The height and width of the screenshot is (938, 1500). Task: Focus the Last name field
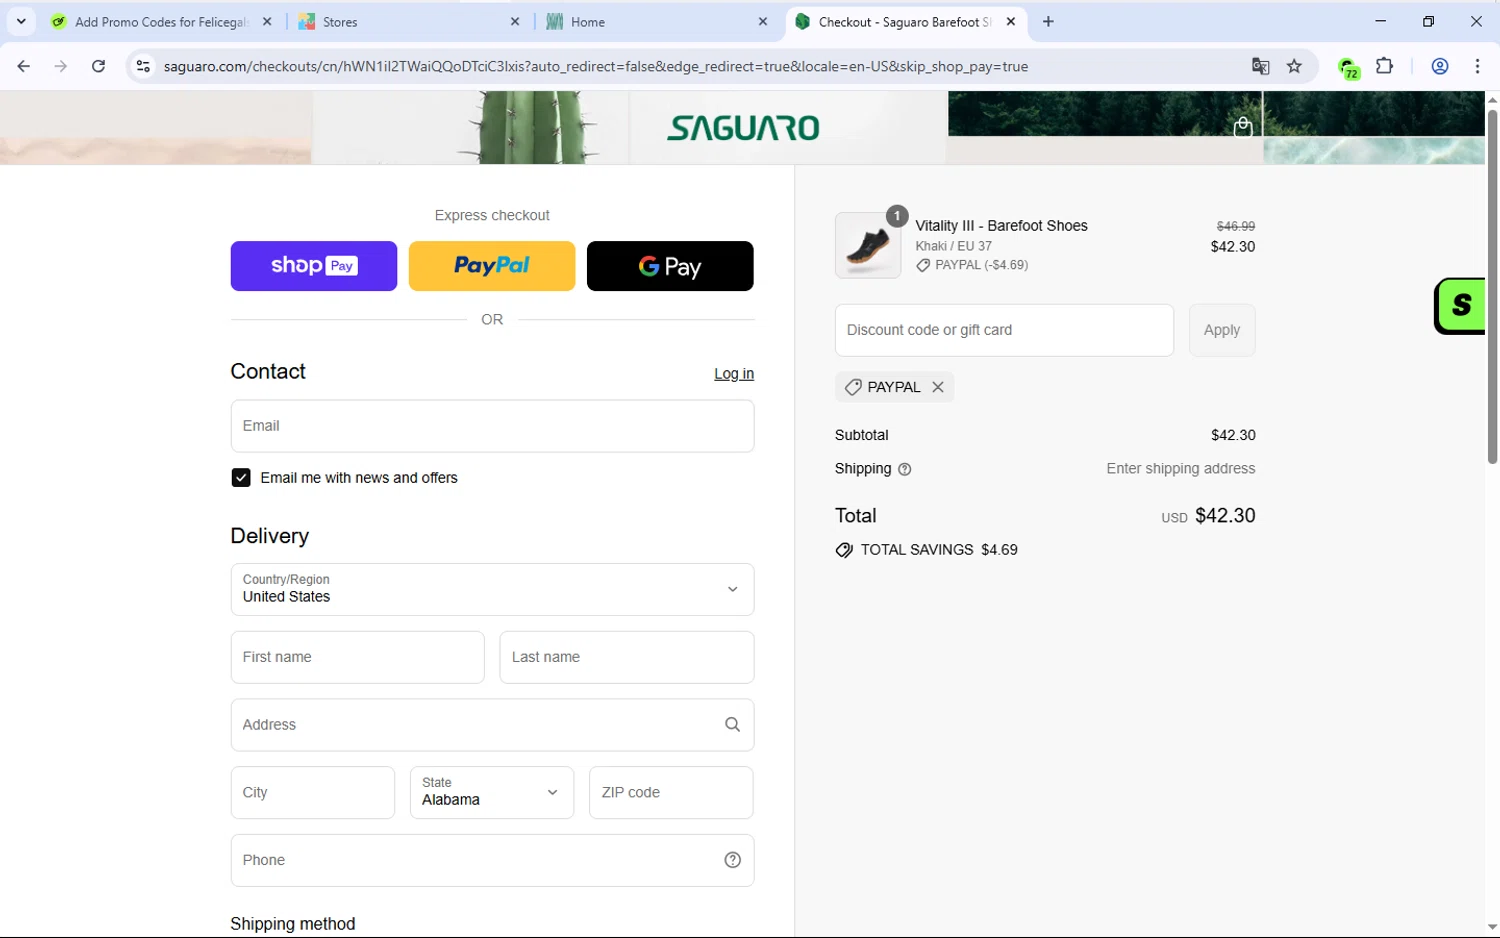627,657
